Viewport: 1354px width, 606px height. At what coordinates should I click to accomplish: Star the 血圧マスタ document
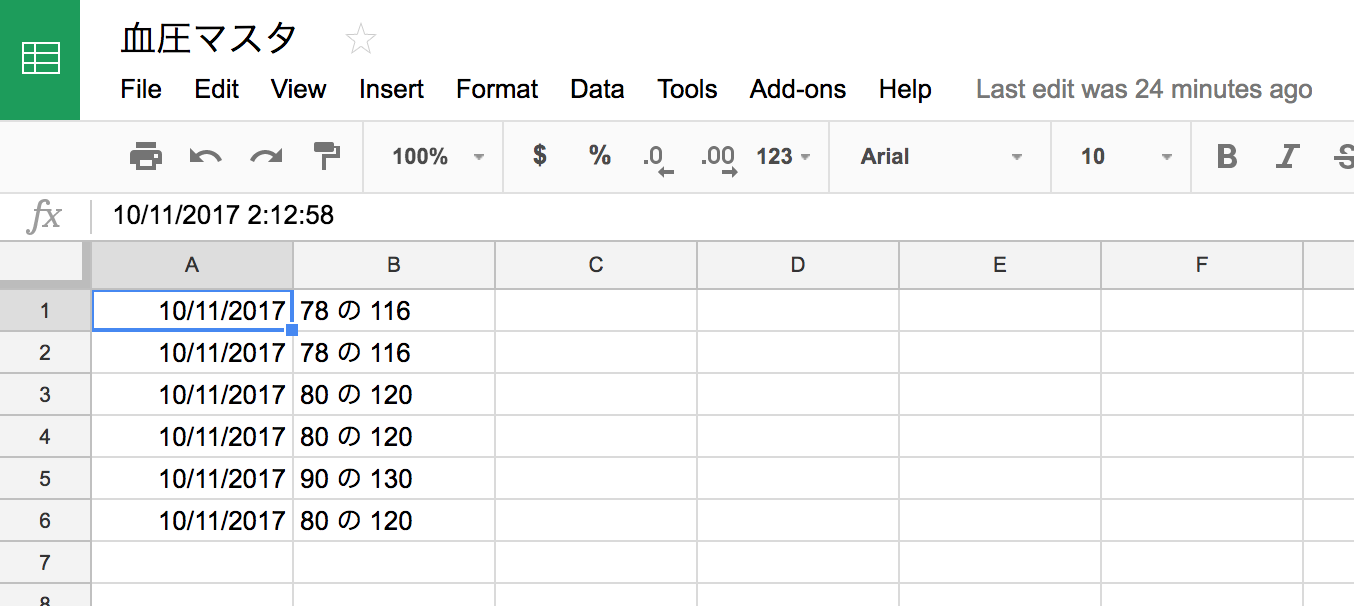(x=360, y=40)
